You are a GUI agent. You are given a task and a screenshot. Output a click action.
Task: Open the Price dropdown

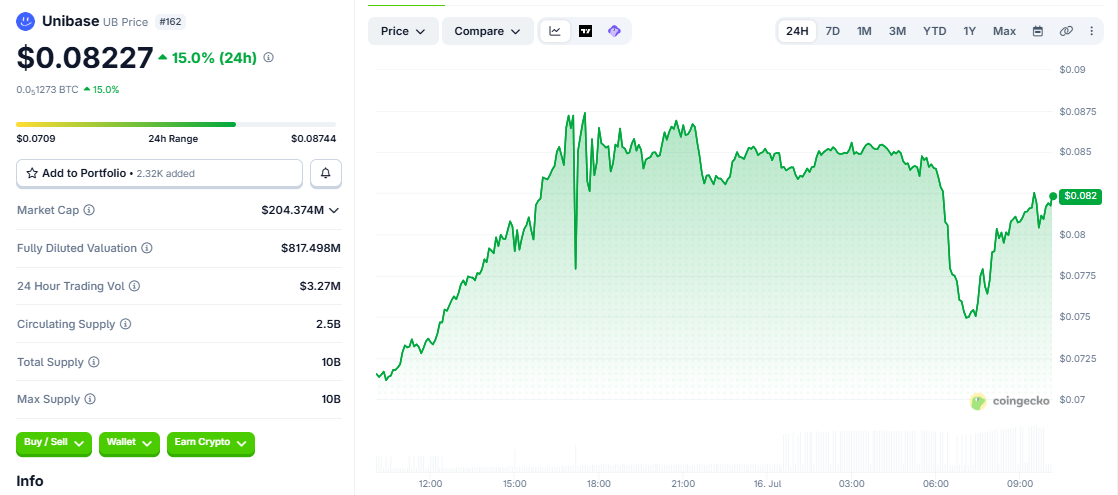(403, 31)
